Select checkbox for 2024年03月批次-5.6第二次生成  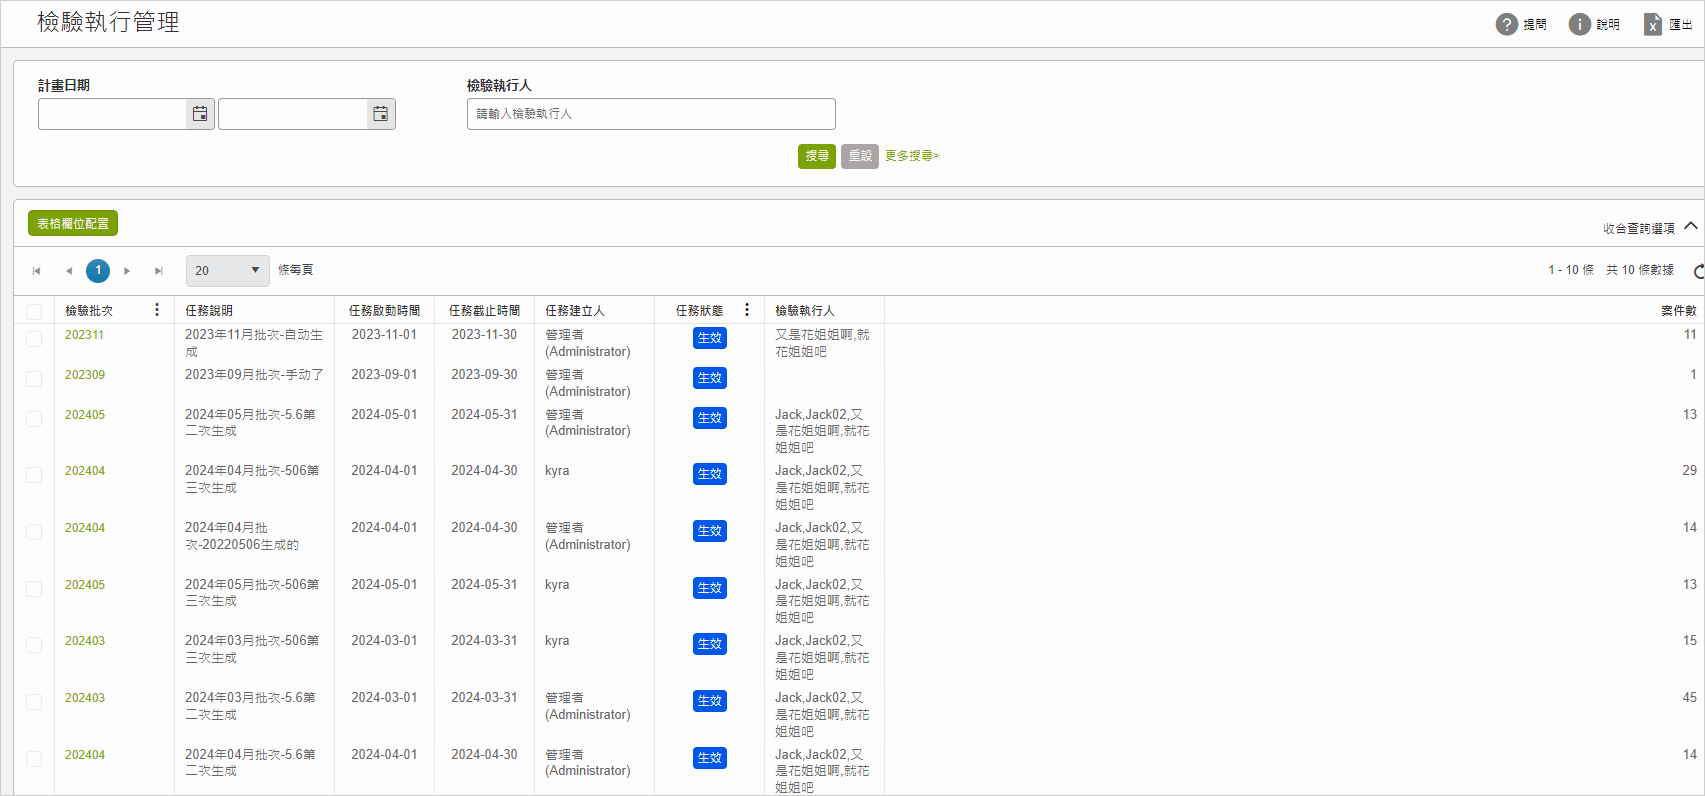coord(34,702)
